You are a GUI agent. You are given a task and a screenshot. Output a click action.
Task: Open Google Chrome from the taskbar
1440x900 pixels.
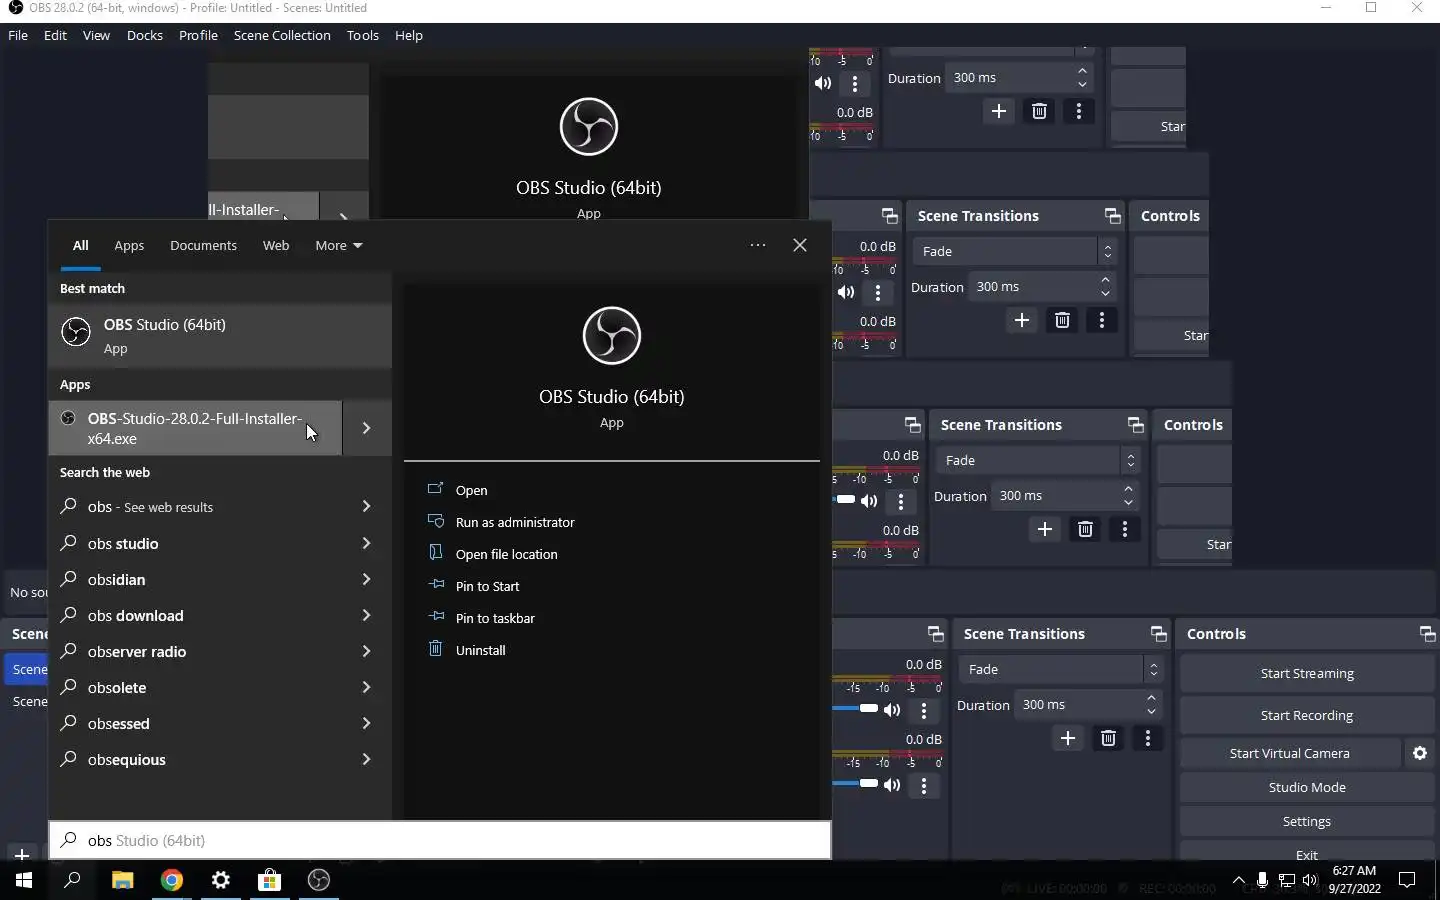(172, 880)
